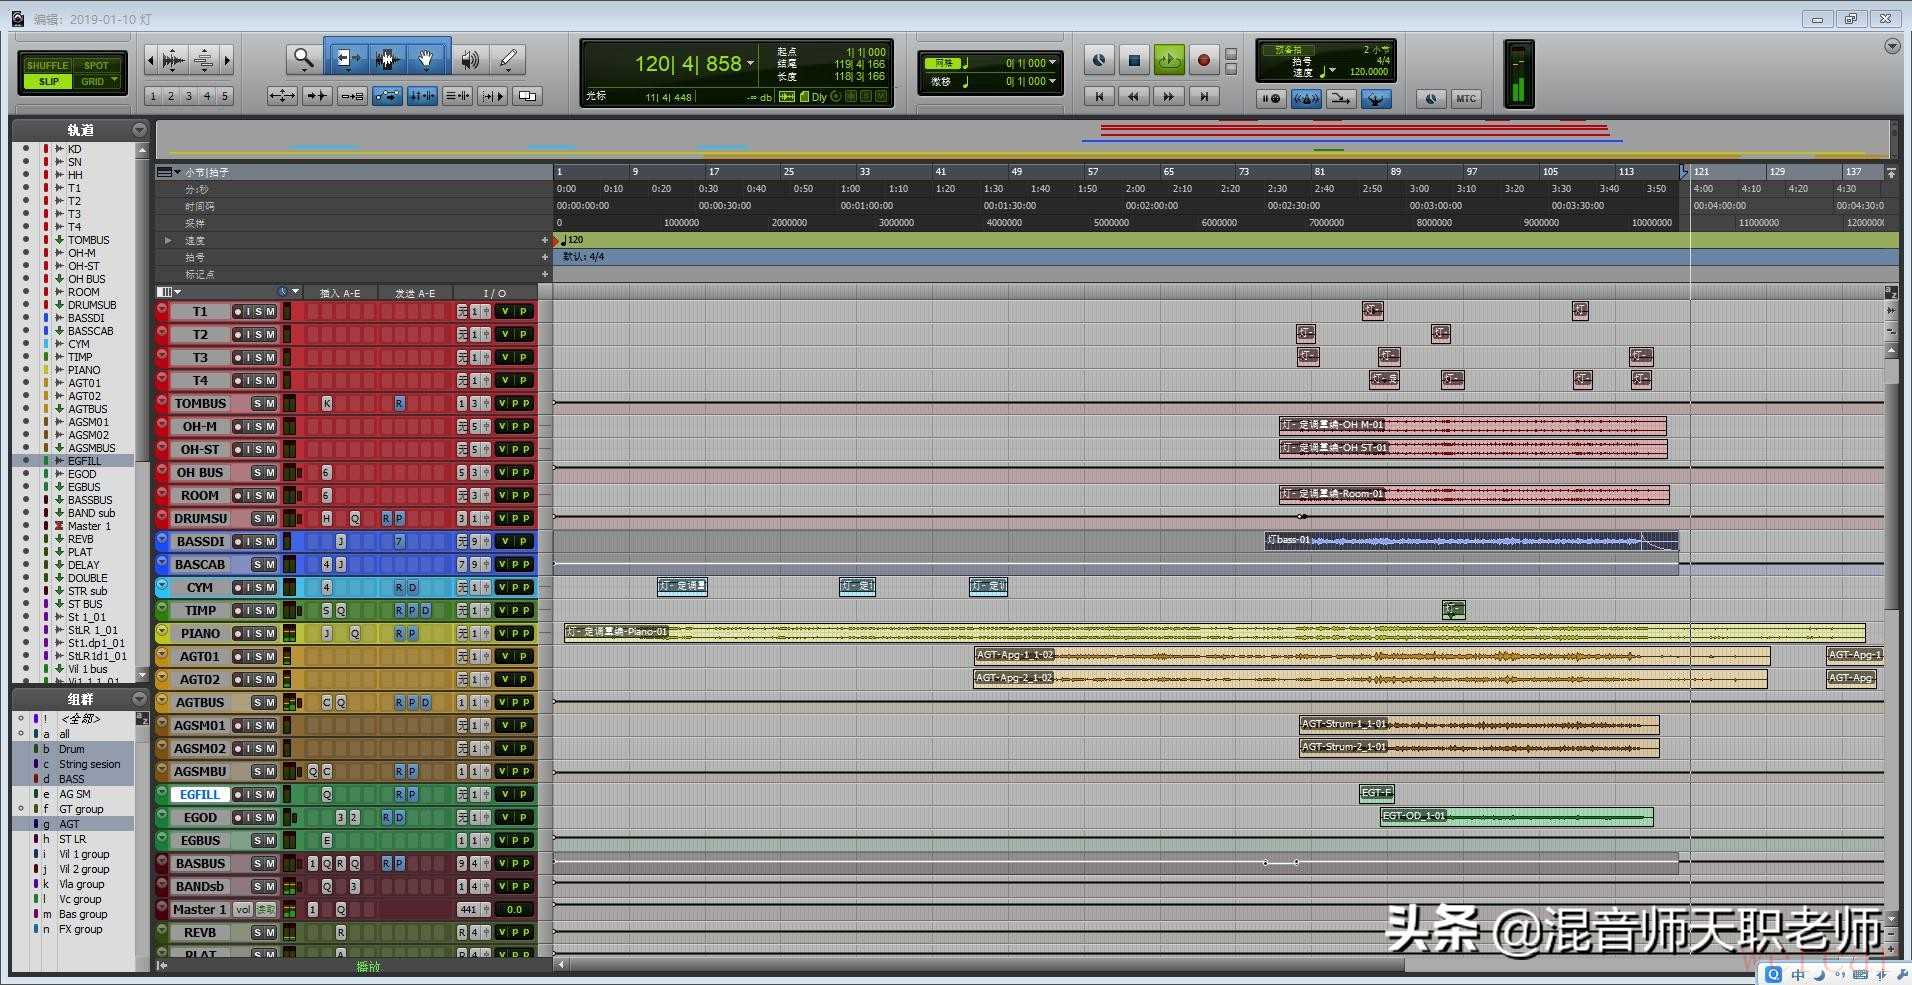Record-enable the T1 track
The image size is (1912, 985).
[238, 312]
